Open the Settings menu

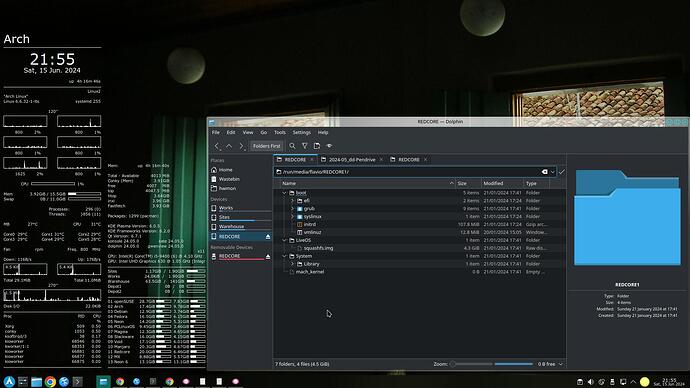tap(302, 132)
